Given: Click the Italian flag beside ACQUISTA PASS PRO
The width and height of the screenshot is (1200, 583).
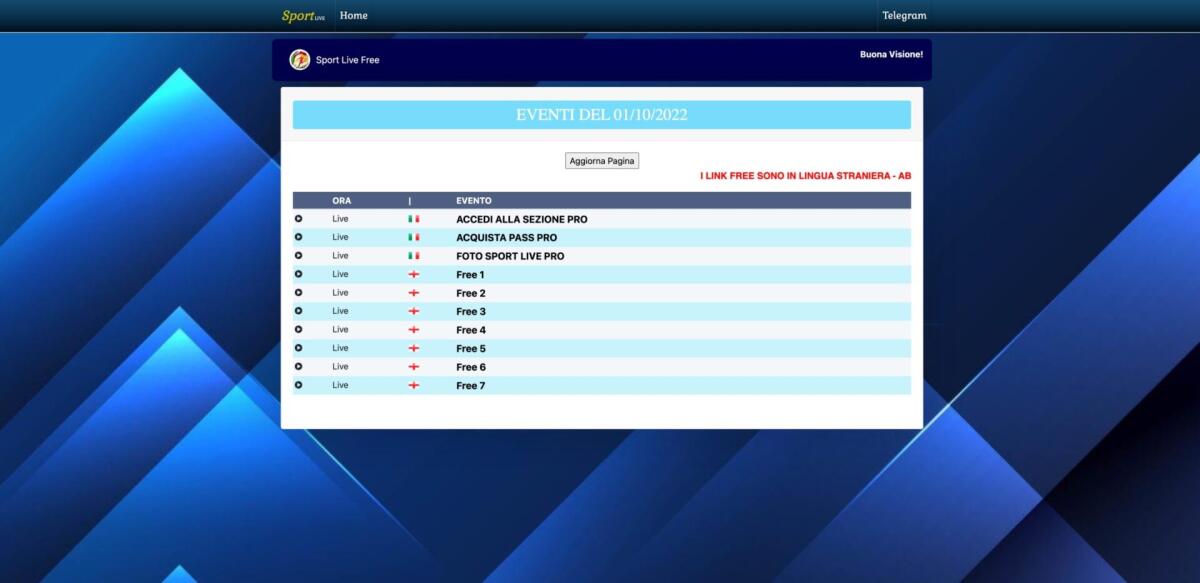Looking at the screenshot, I should (413, 237).
